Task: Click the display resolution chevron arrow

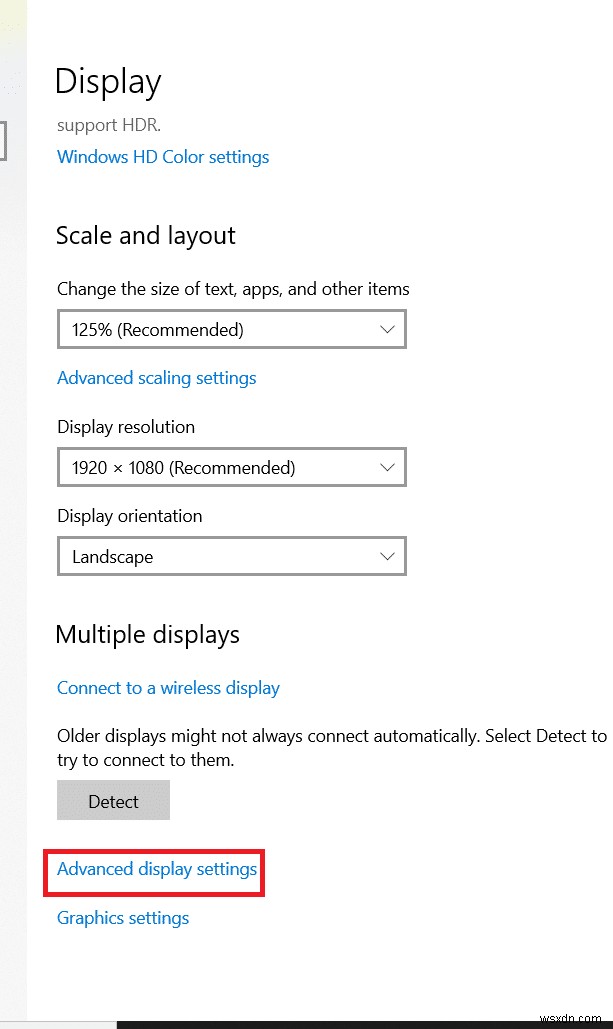Action: pos(388,467)
